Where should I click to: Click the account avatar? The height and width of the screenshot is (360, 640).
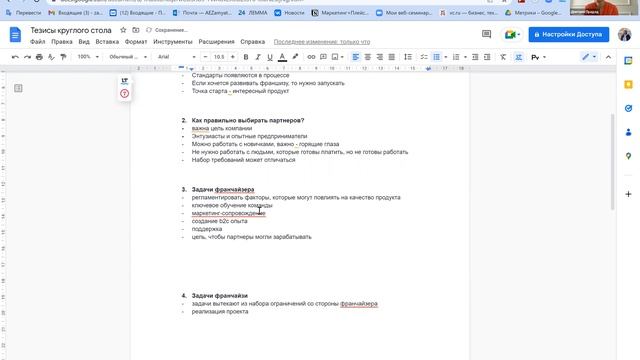[x=624, y=34]
